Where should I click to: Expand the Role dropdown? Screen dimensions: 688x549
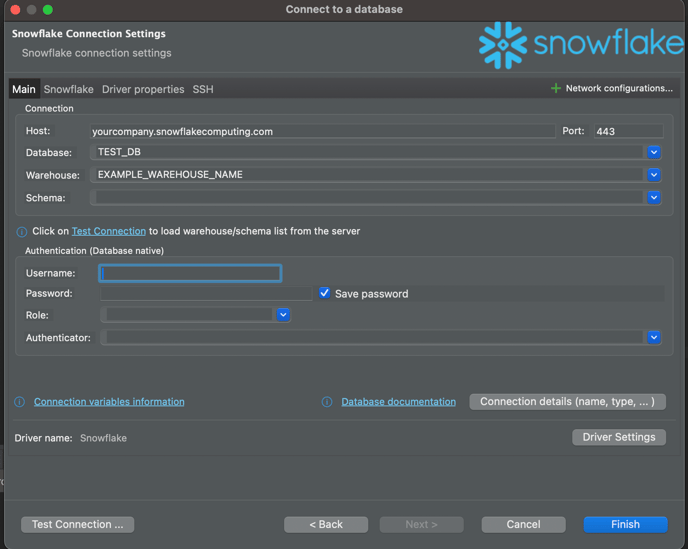pos(283,315)
